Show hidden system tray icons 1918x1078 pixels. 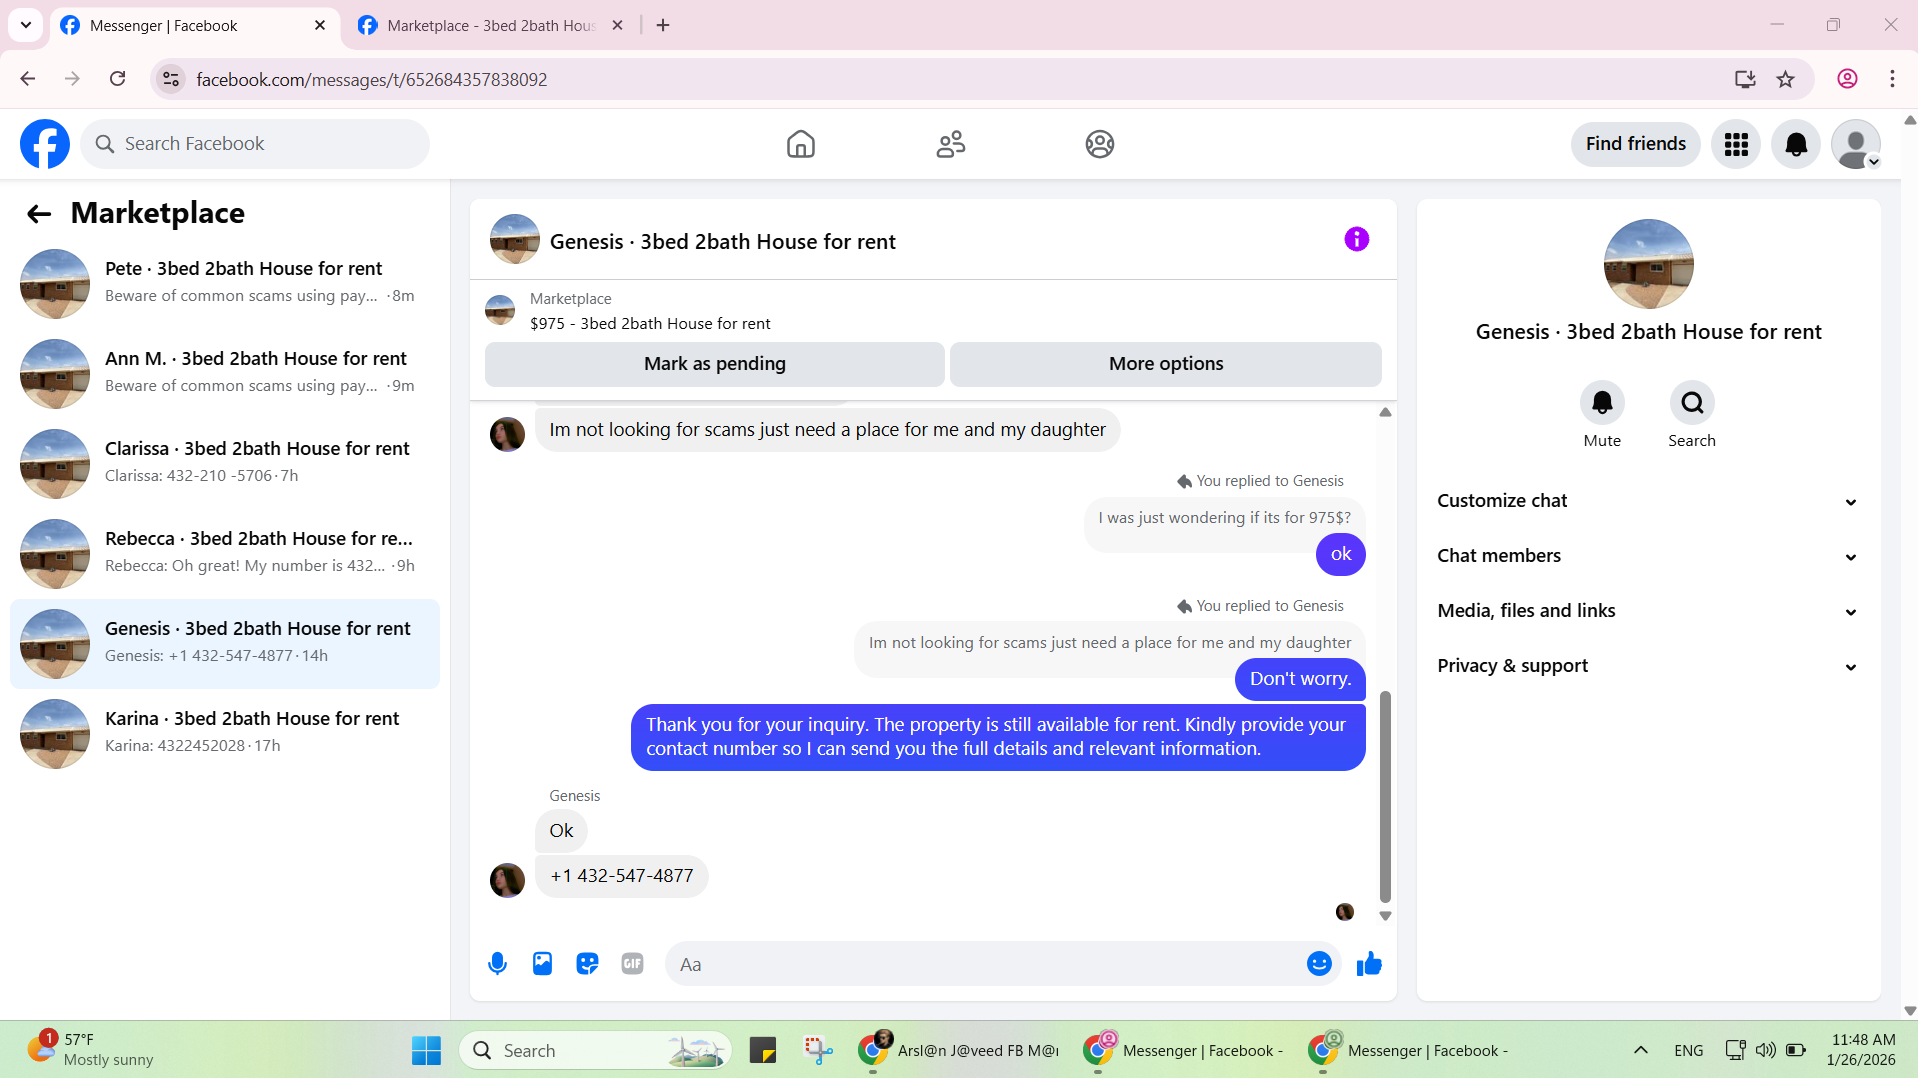(x=1640, y=1050)
